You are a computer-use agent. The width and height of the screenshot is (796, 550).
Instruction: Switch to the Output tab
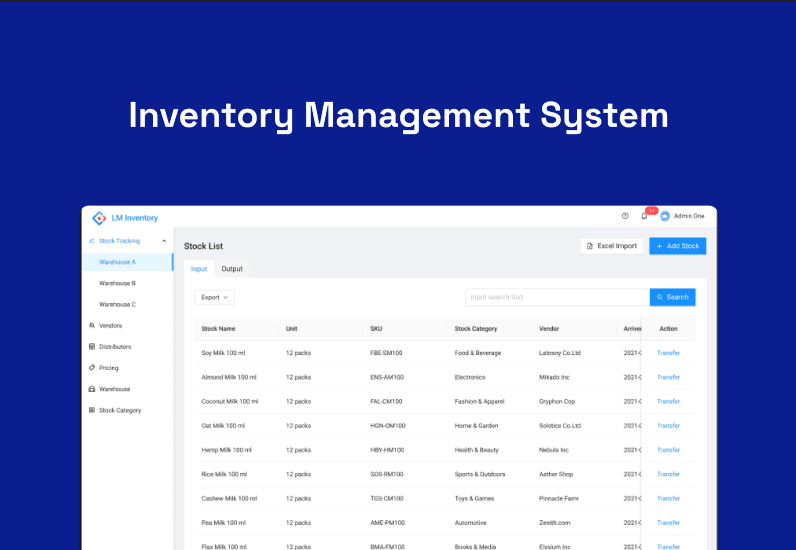pos(232,269)
